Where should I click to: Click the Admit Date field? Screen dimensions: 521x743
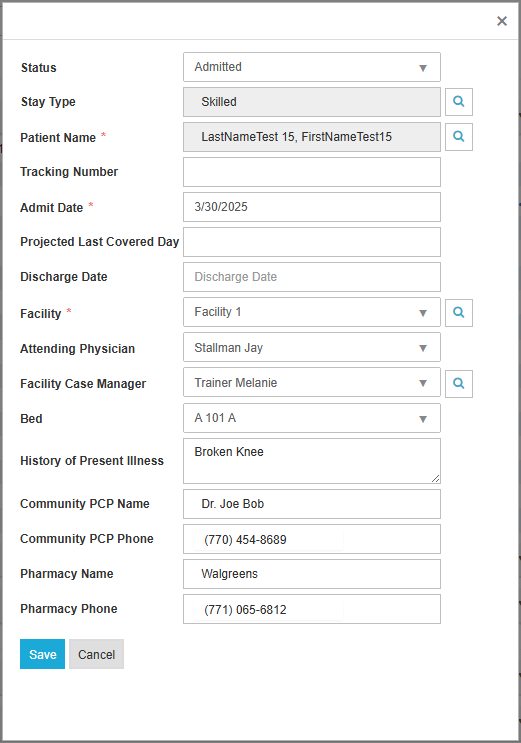312,207
